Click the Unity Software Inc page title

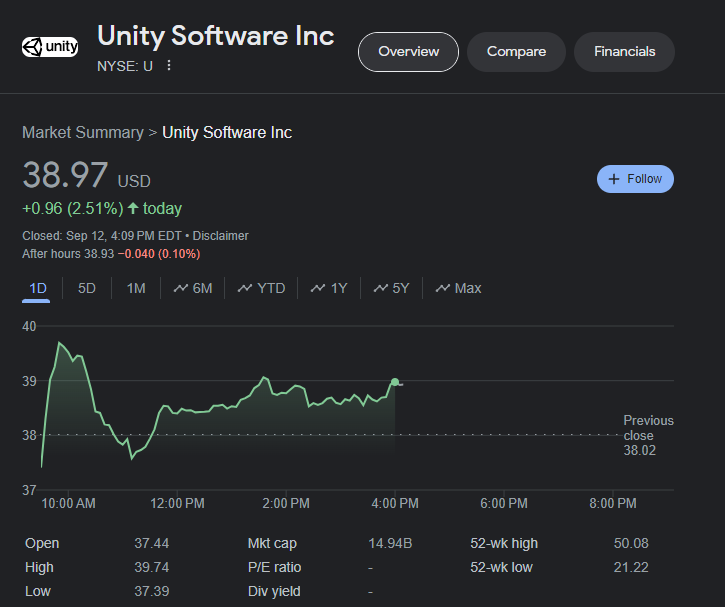point(215,36)
